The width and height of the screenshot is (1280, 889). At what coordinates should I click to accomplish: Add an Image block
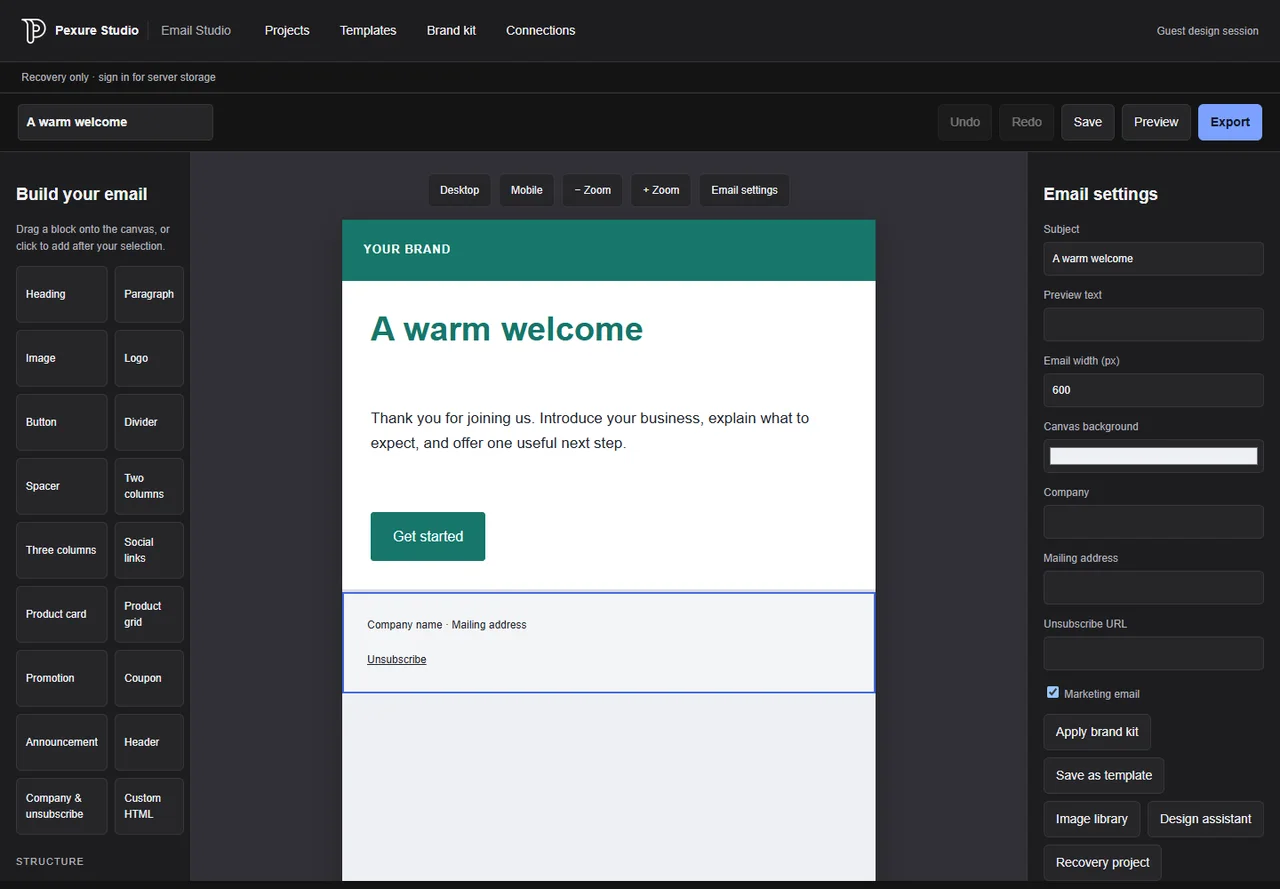point(62,358)
